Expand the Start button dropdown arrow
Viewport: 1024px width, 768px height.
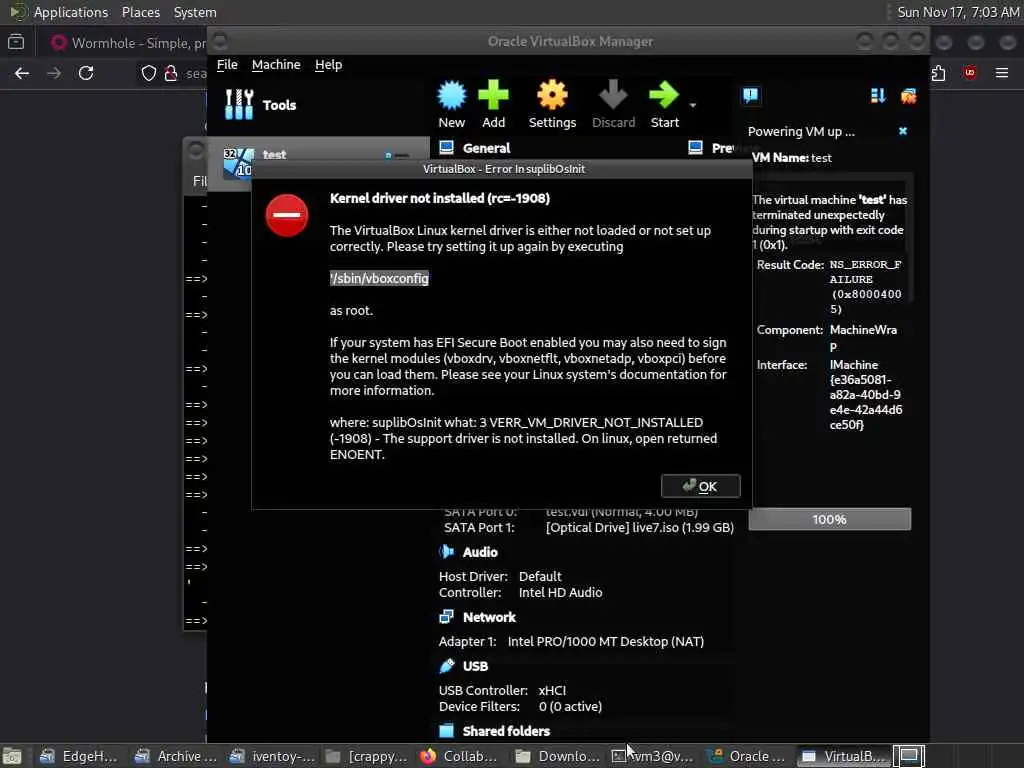pyautogui.click(x=692, y=105)
